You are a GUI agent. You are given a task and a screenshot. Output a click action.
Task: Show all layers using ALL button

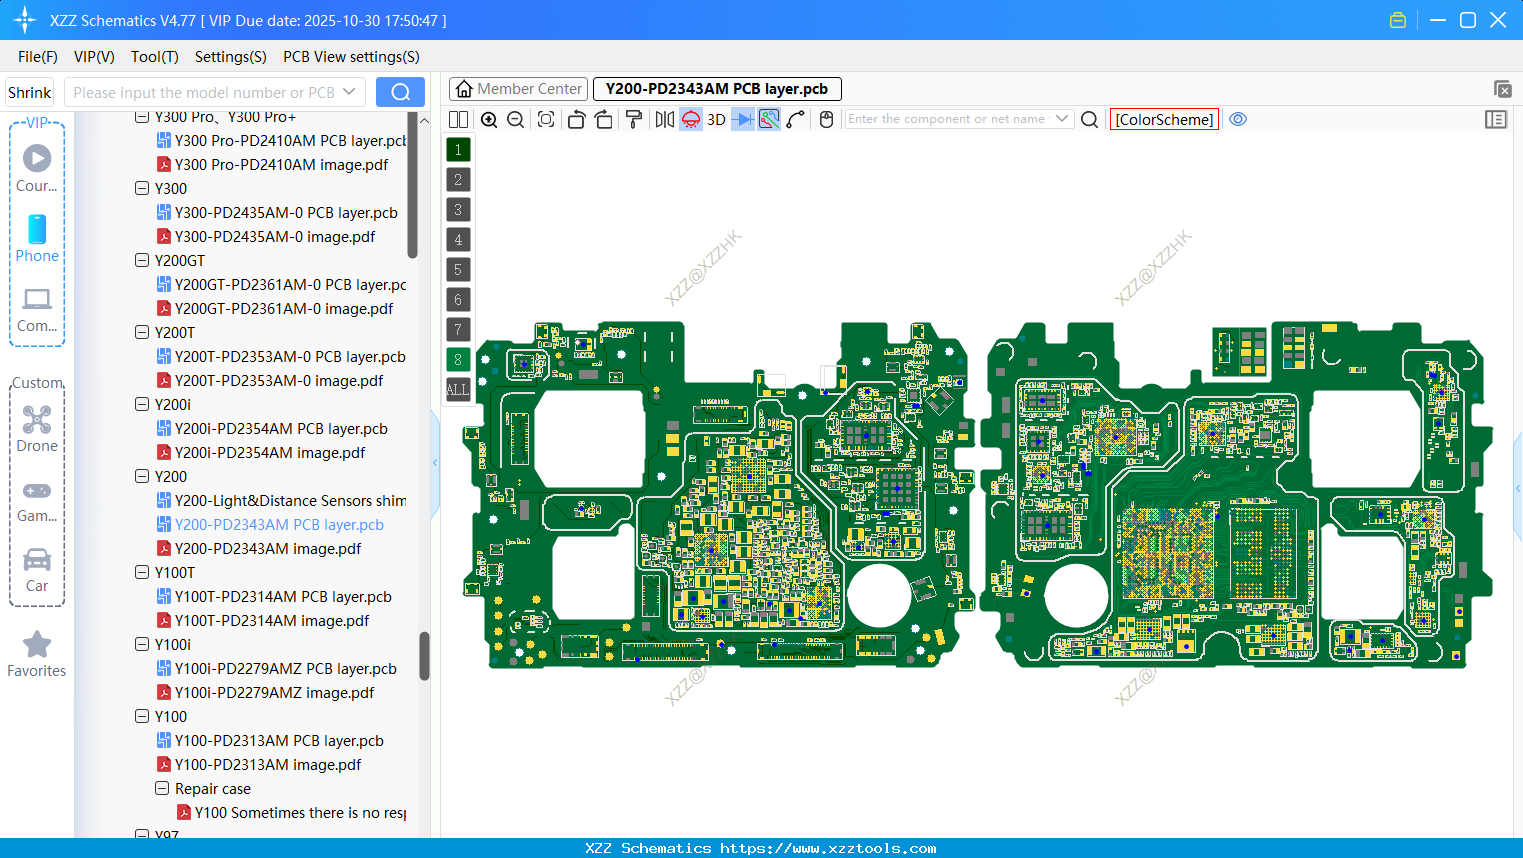457,389
